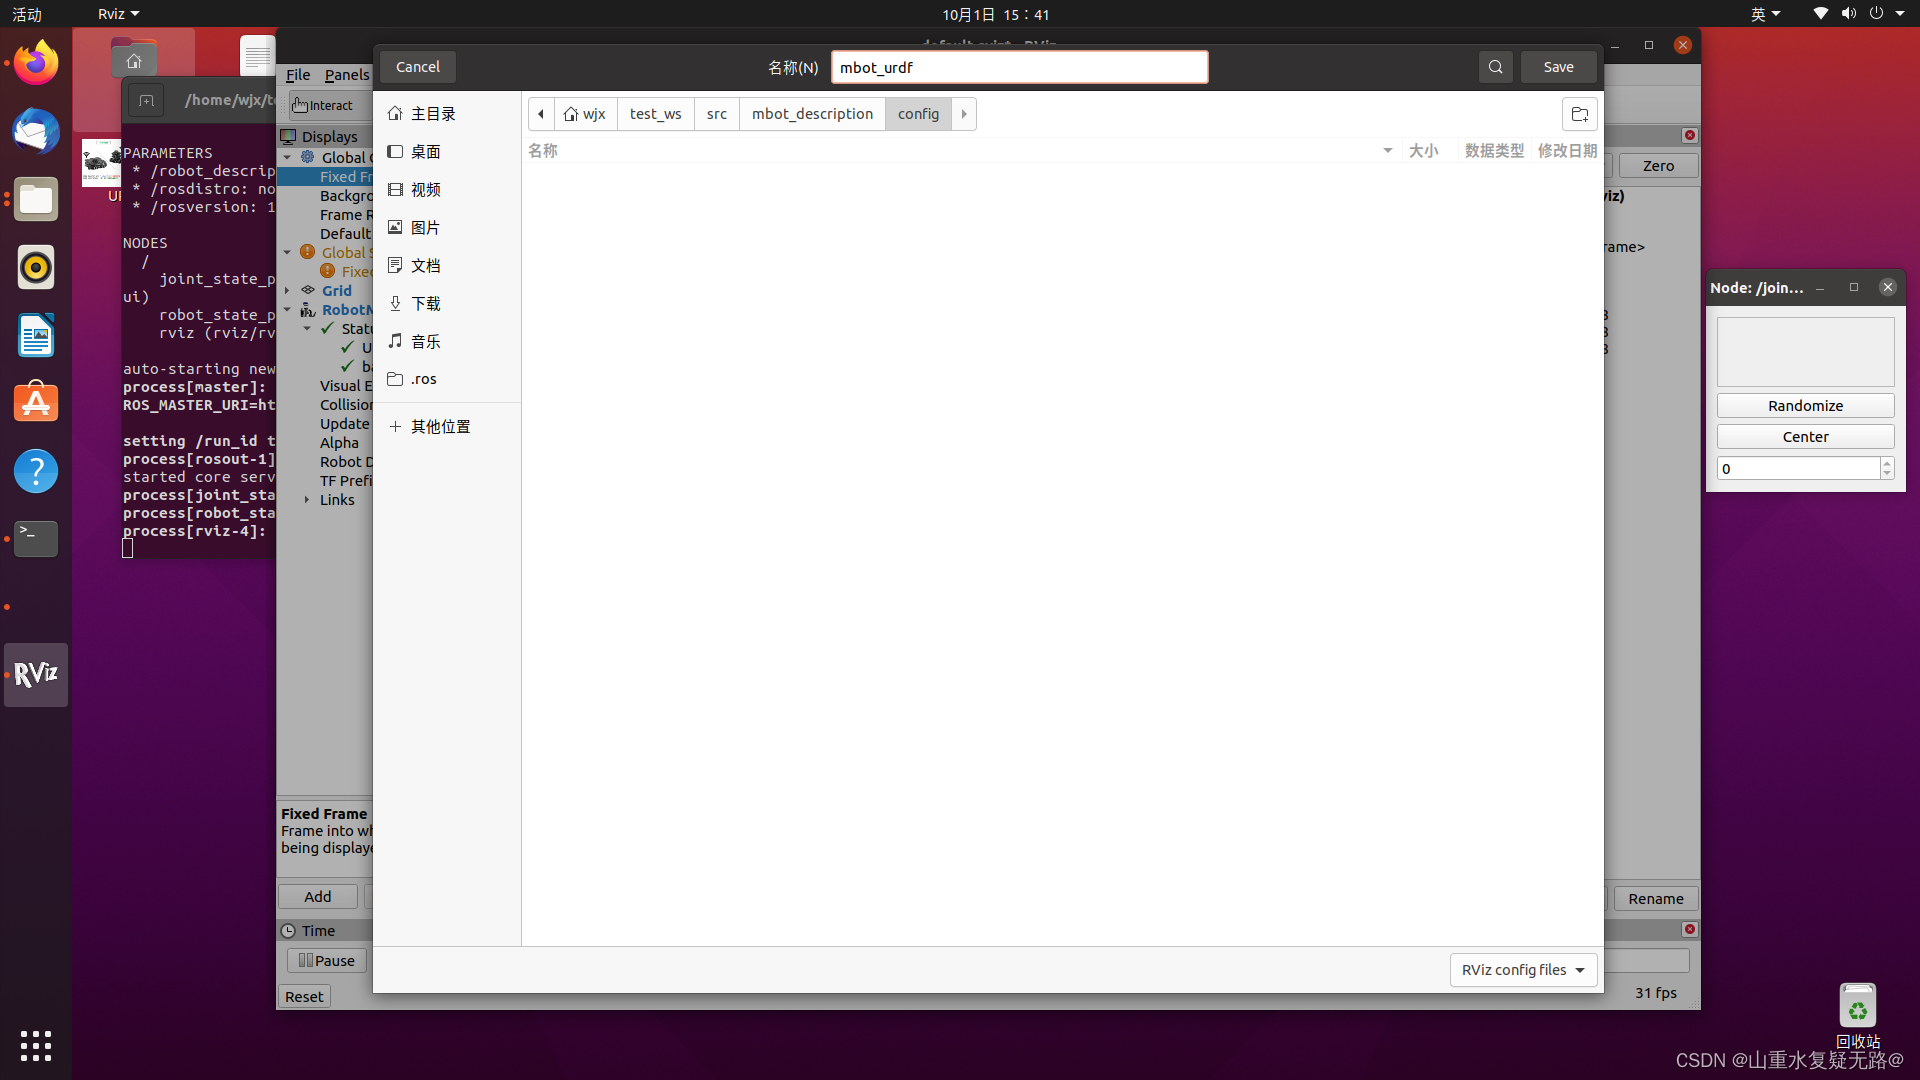
Task: Navigate to src in path bar
Action: (x=717, y=114)
